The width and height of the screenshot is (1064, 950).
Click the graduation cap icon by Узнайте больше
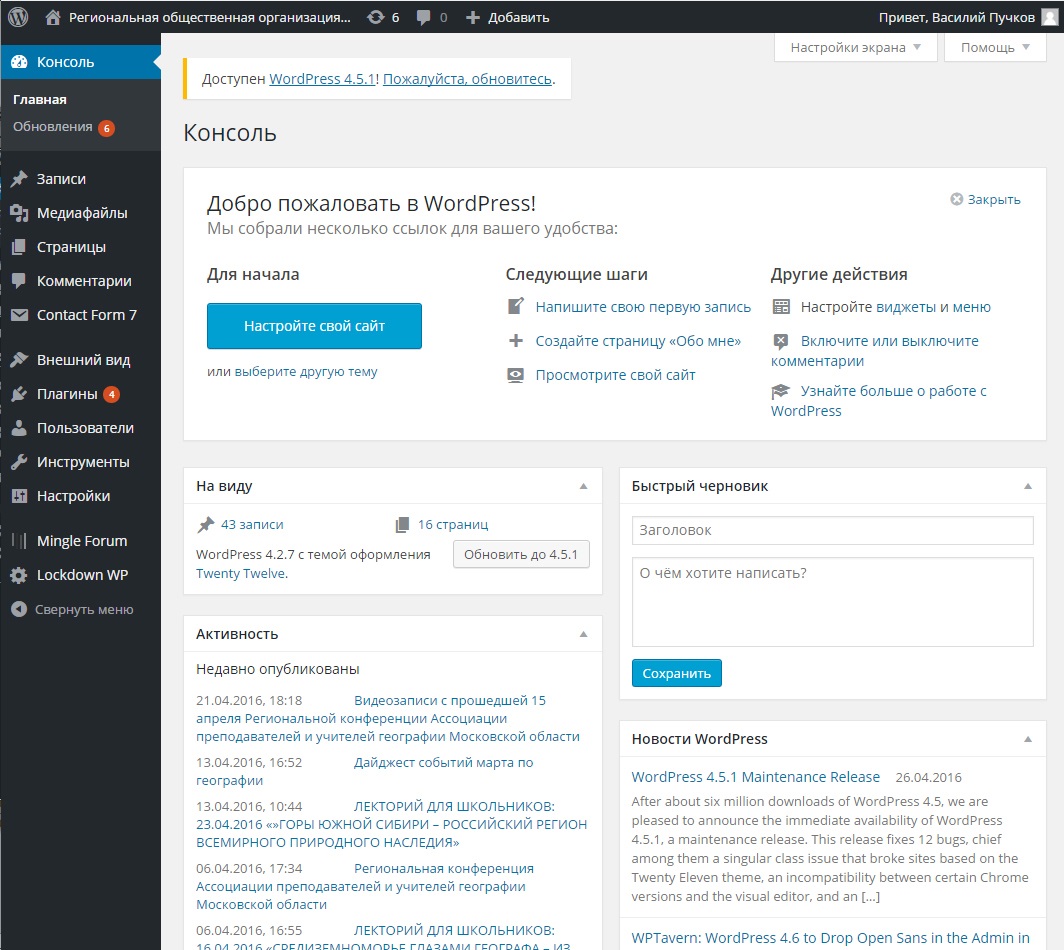pos(780,391)
